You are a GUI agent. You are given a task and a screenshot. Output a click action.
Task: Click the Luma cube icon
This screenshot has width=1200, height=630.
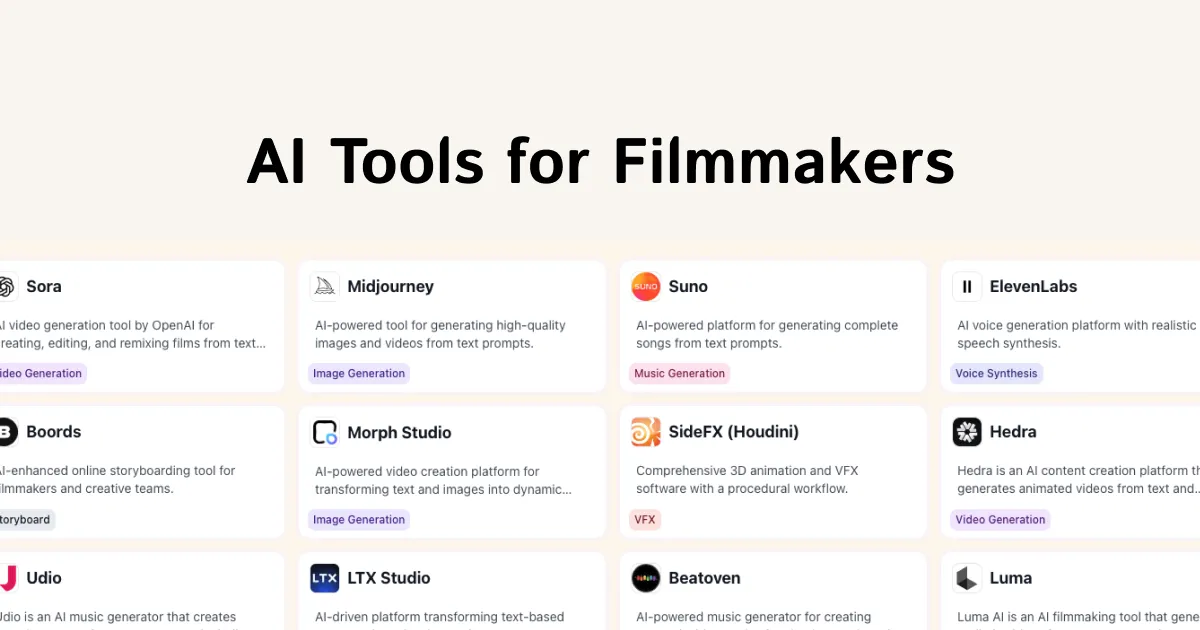[x=966, y=578]
